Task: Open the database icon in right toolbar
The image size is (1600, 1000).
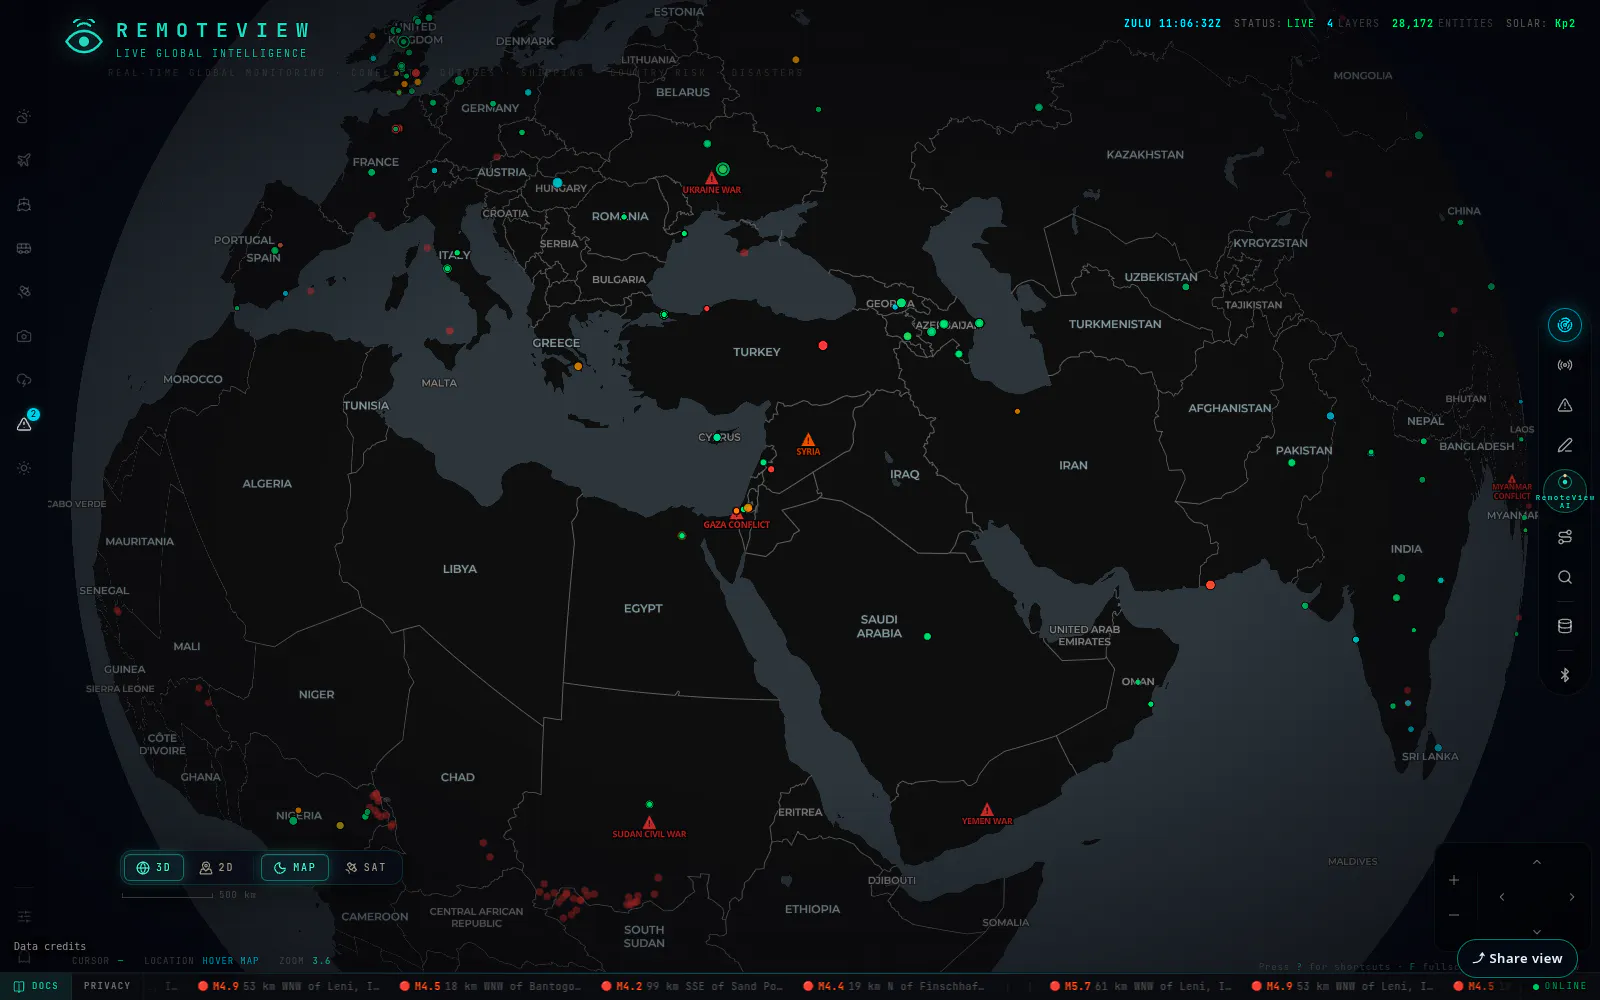Action: tap(1565, 626)
